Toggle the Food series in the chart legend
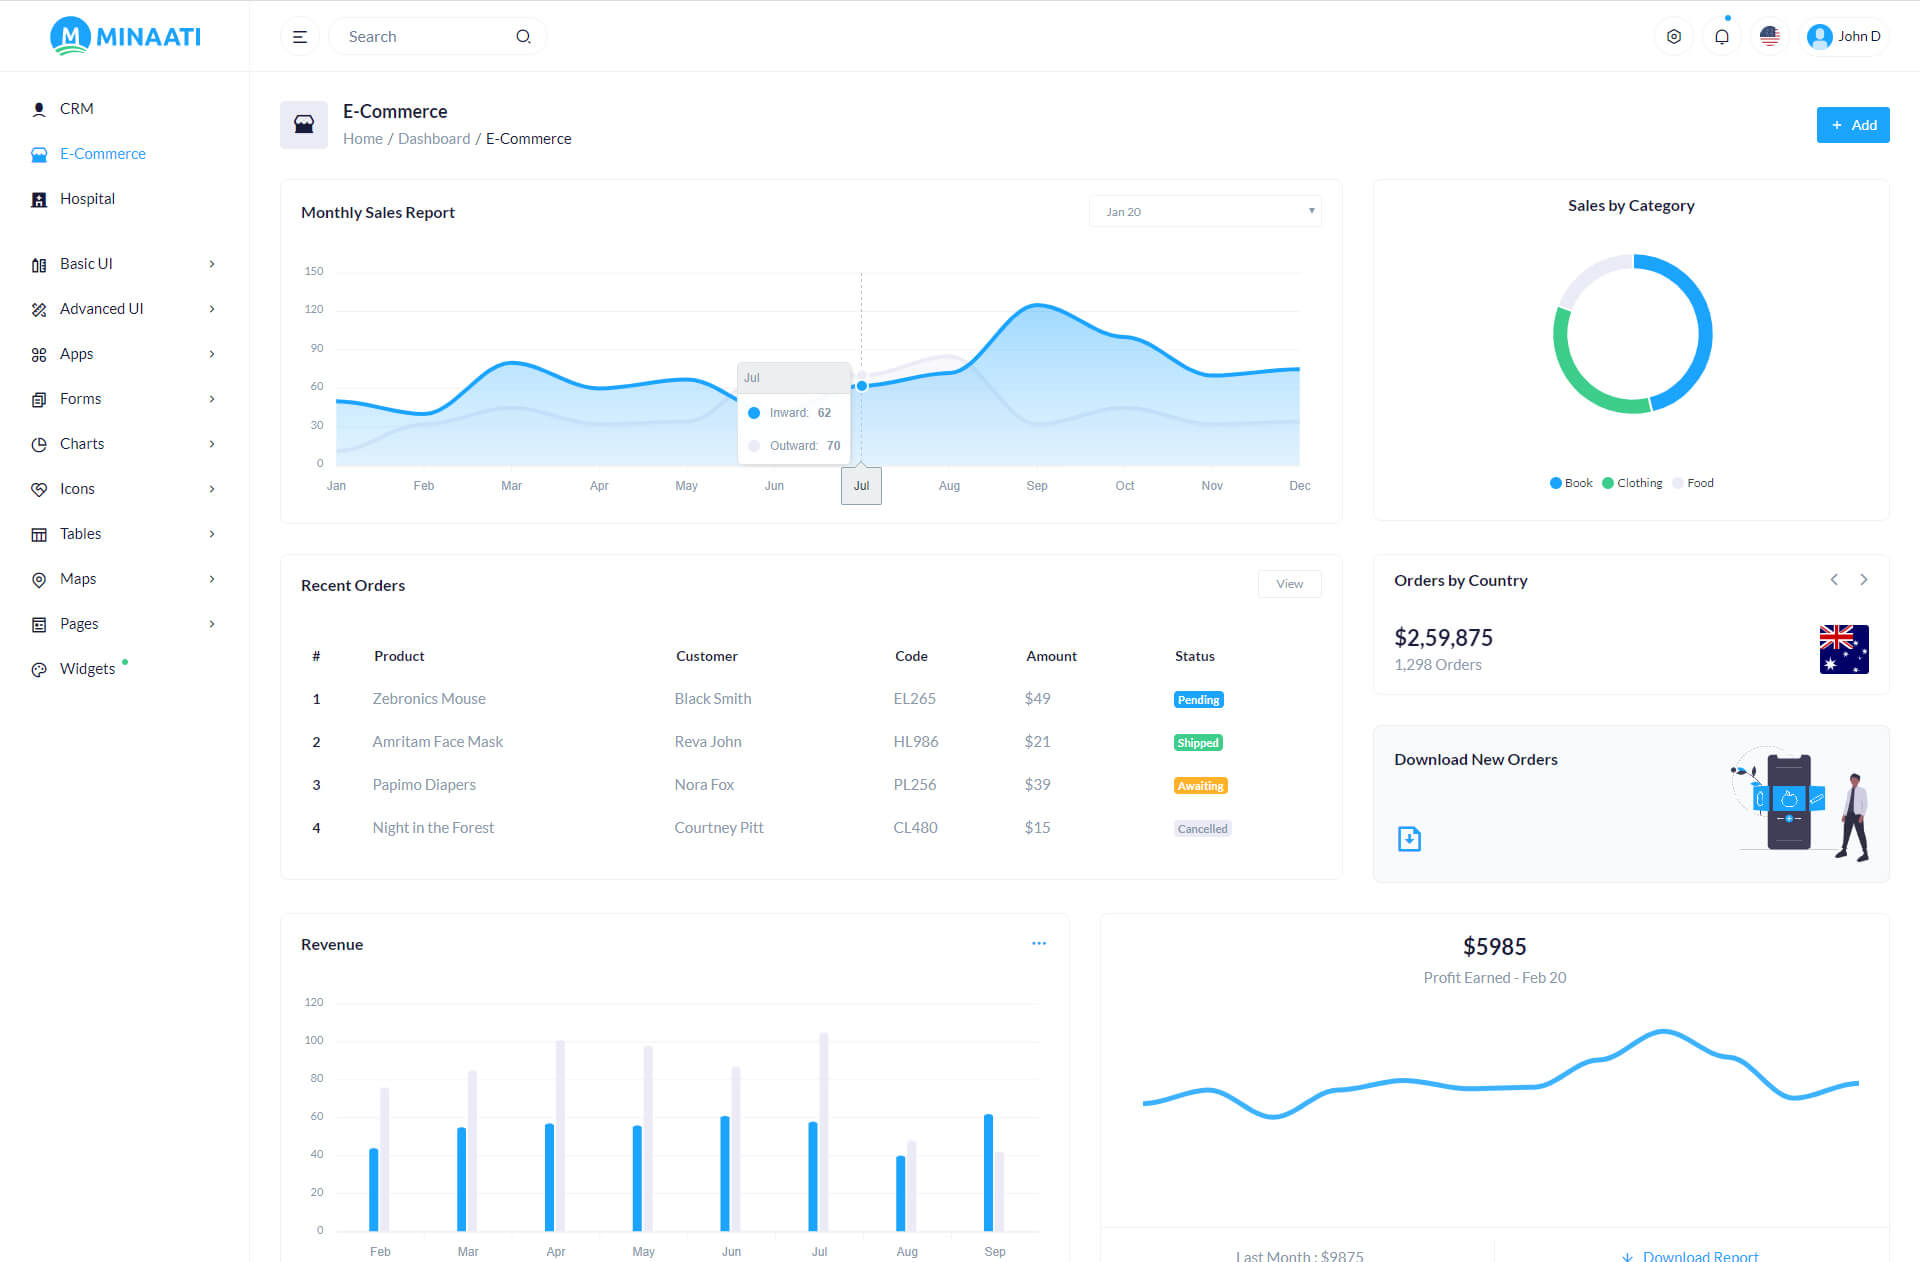This screenshot has height=1262, width=1920. click(x=1693, y=483)
